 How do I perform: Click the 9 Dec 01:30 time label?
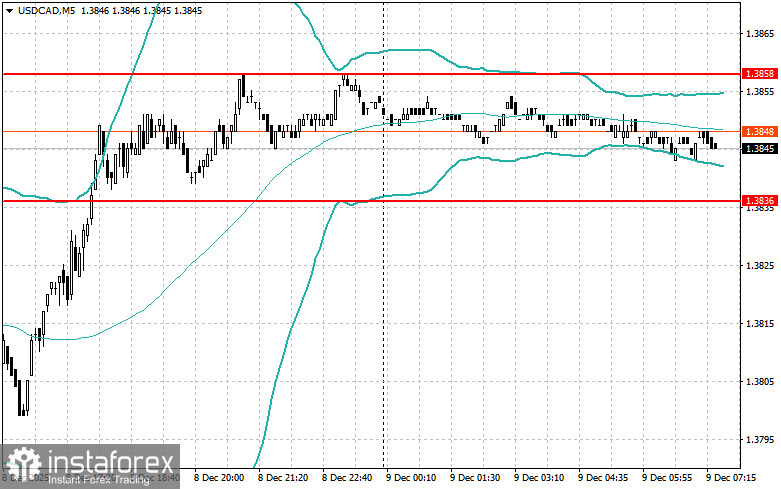point(475,478)
